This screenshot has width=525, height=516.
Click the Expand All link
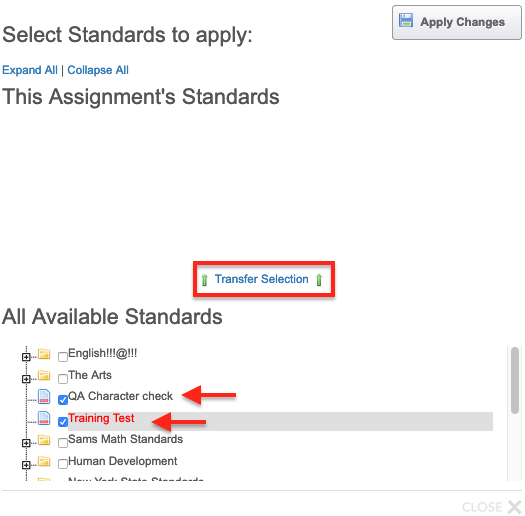30,70
